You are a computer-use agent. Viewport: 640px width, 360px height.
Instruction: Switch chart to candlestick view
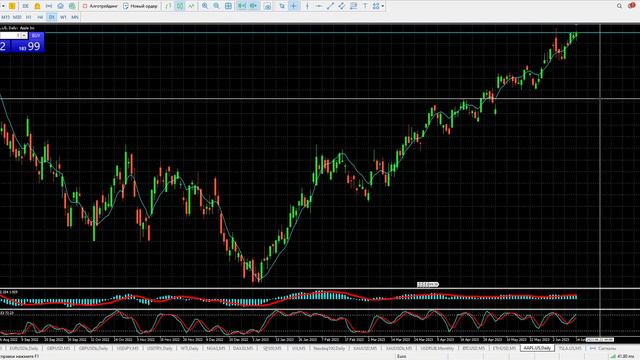point(180,6)
